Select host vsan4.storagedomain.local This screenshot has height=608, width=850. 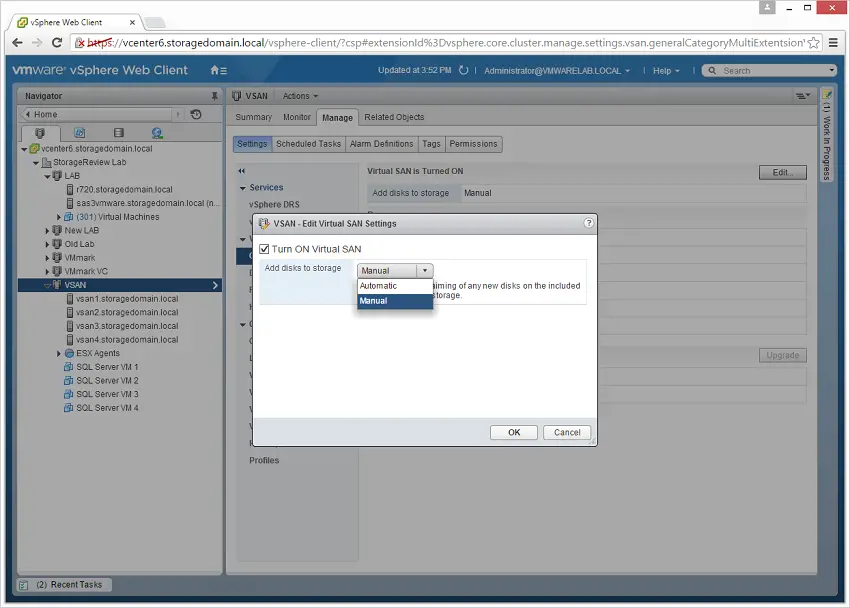click(127, 340)
